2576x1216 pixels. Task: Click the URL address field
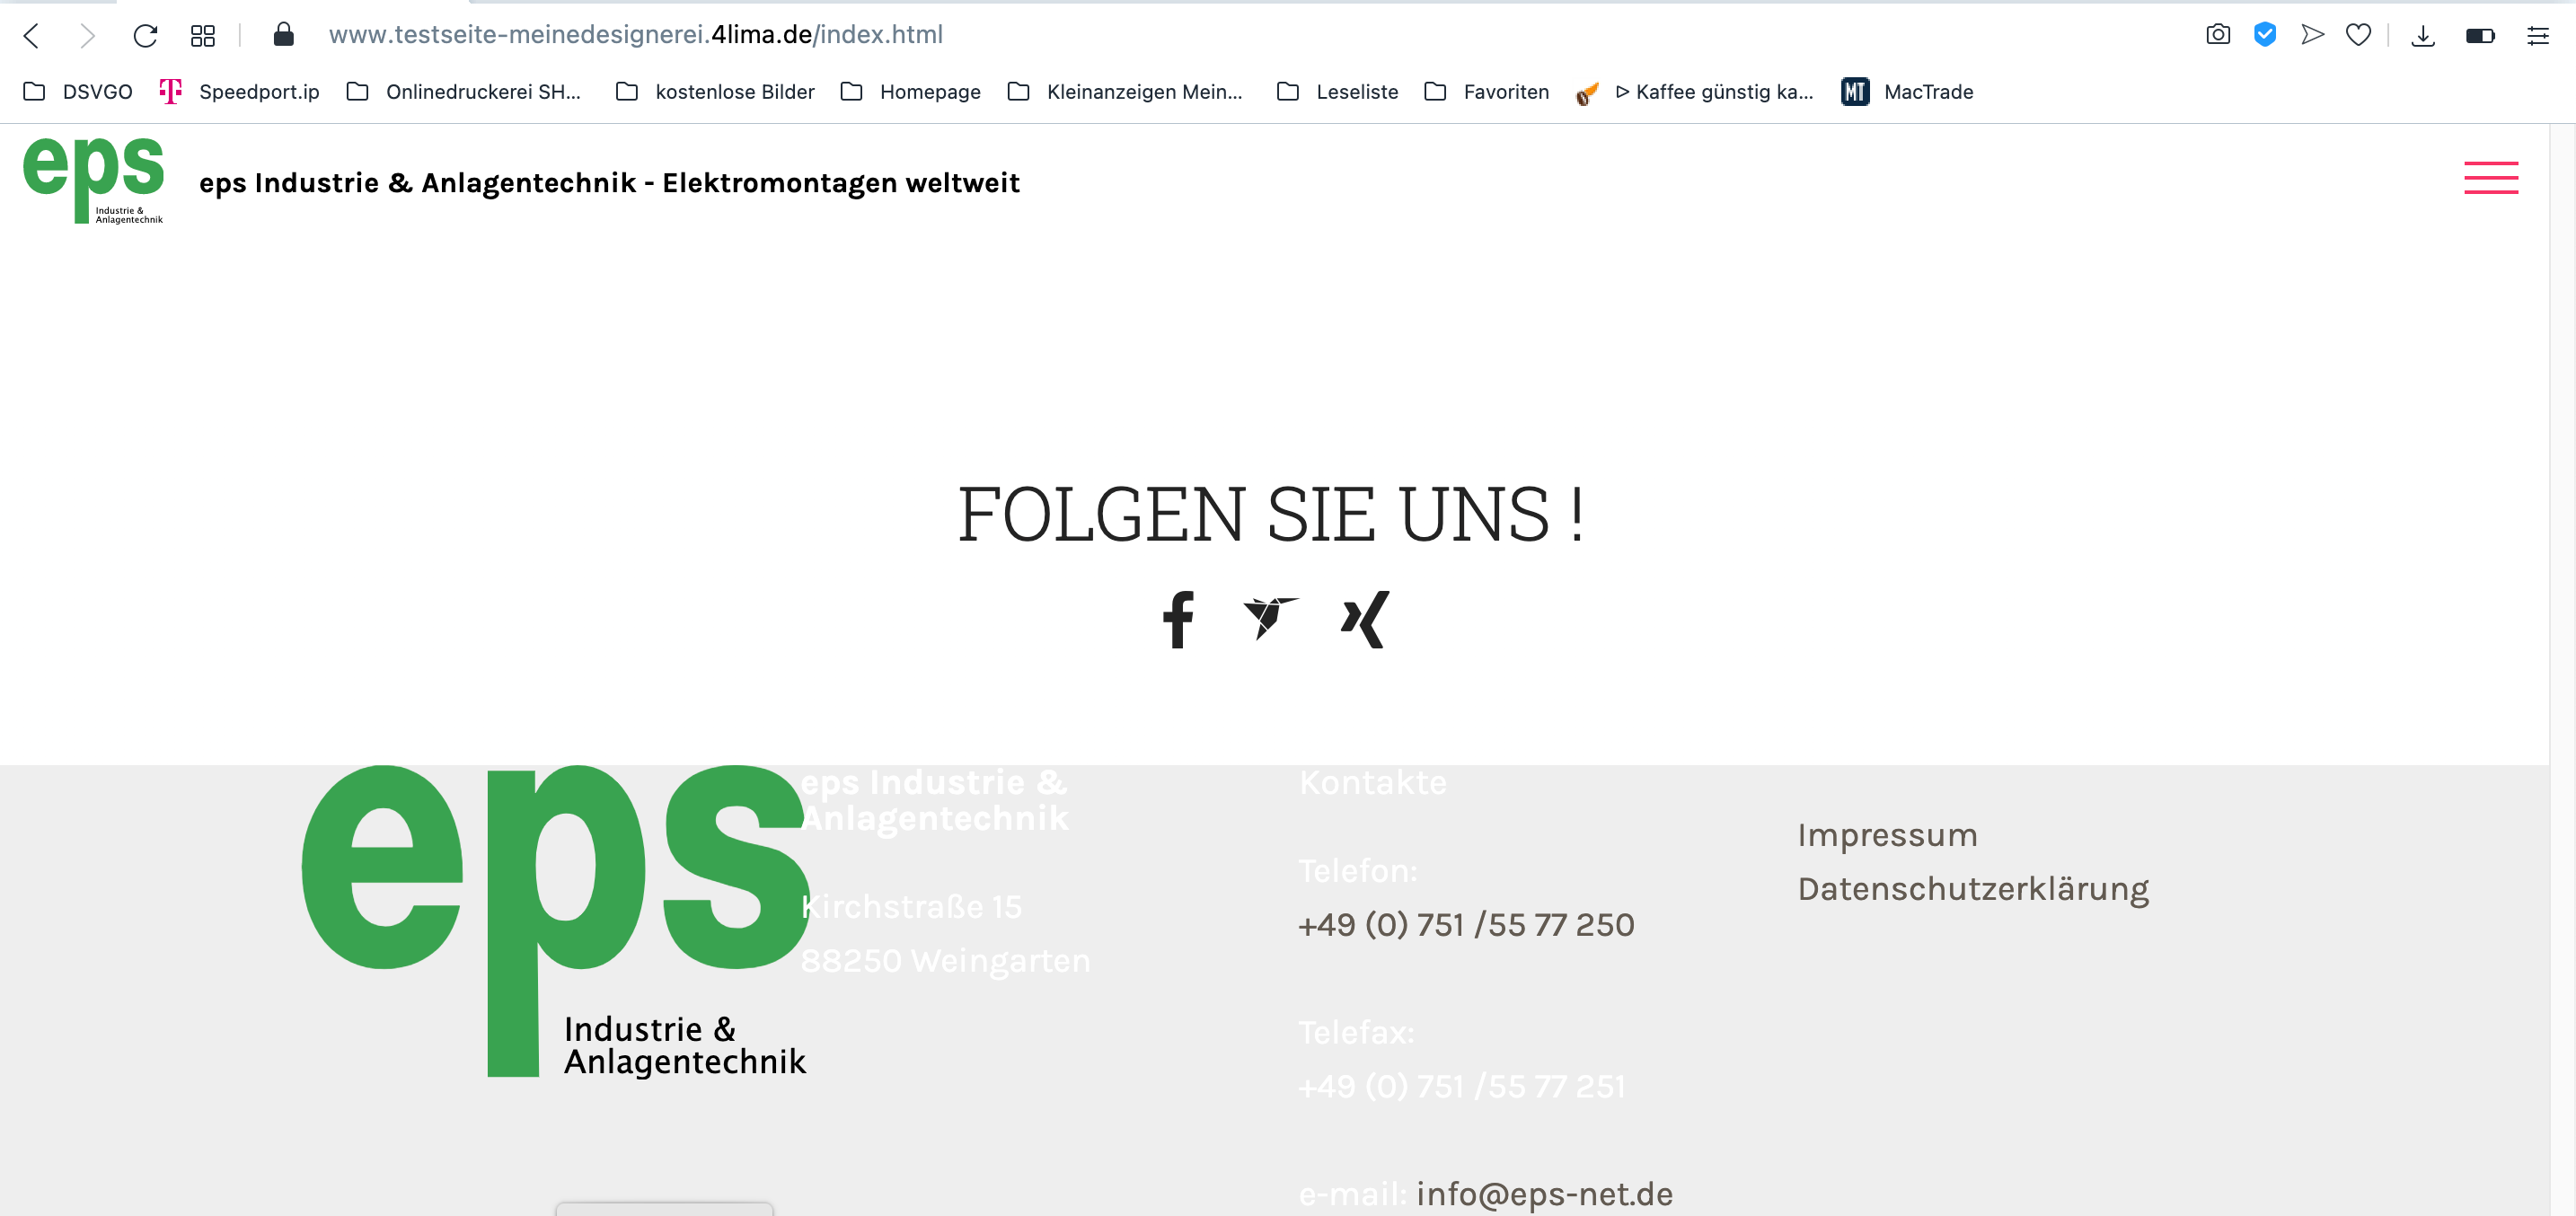pyautogui.click(x=636, y=35)
